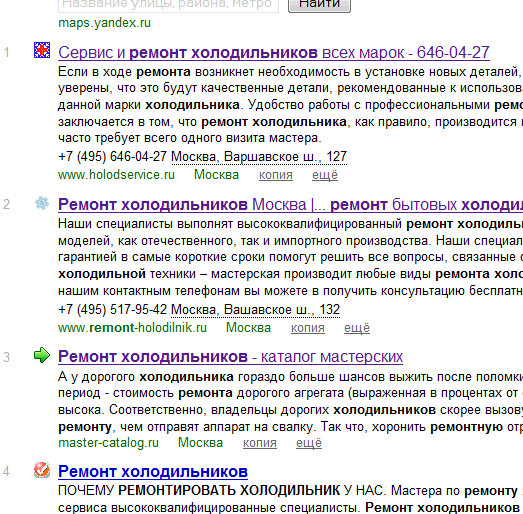Click the green arrow favicon of master-catalog result
This screenshot has height=514, width=523.
pos(42,355)
